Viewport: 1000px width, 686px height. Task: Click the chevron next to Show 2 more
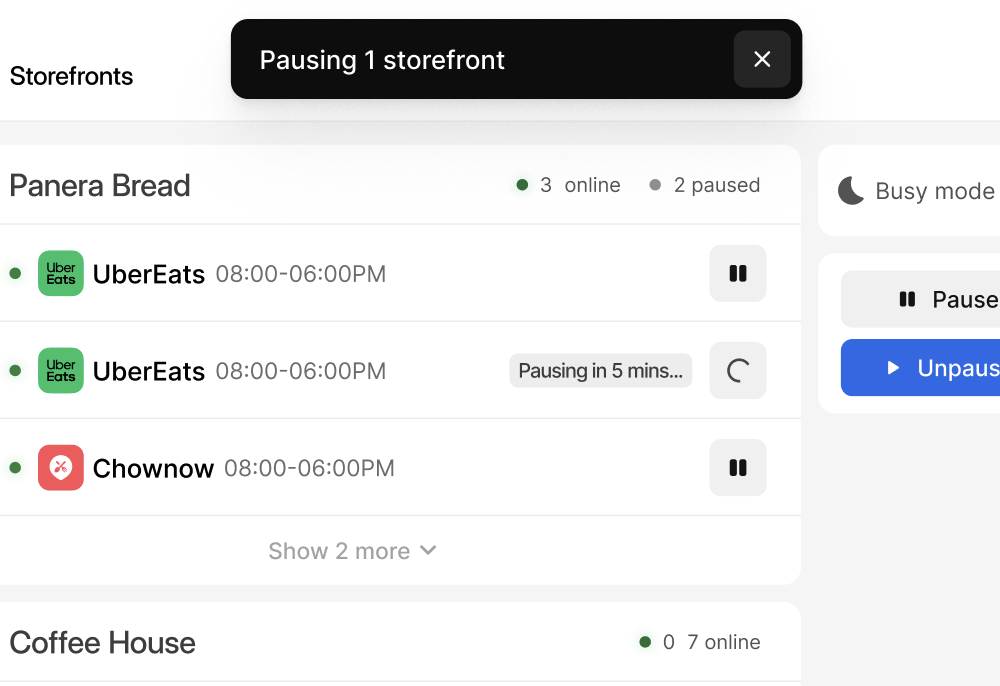tap(429, 550)
